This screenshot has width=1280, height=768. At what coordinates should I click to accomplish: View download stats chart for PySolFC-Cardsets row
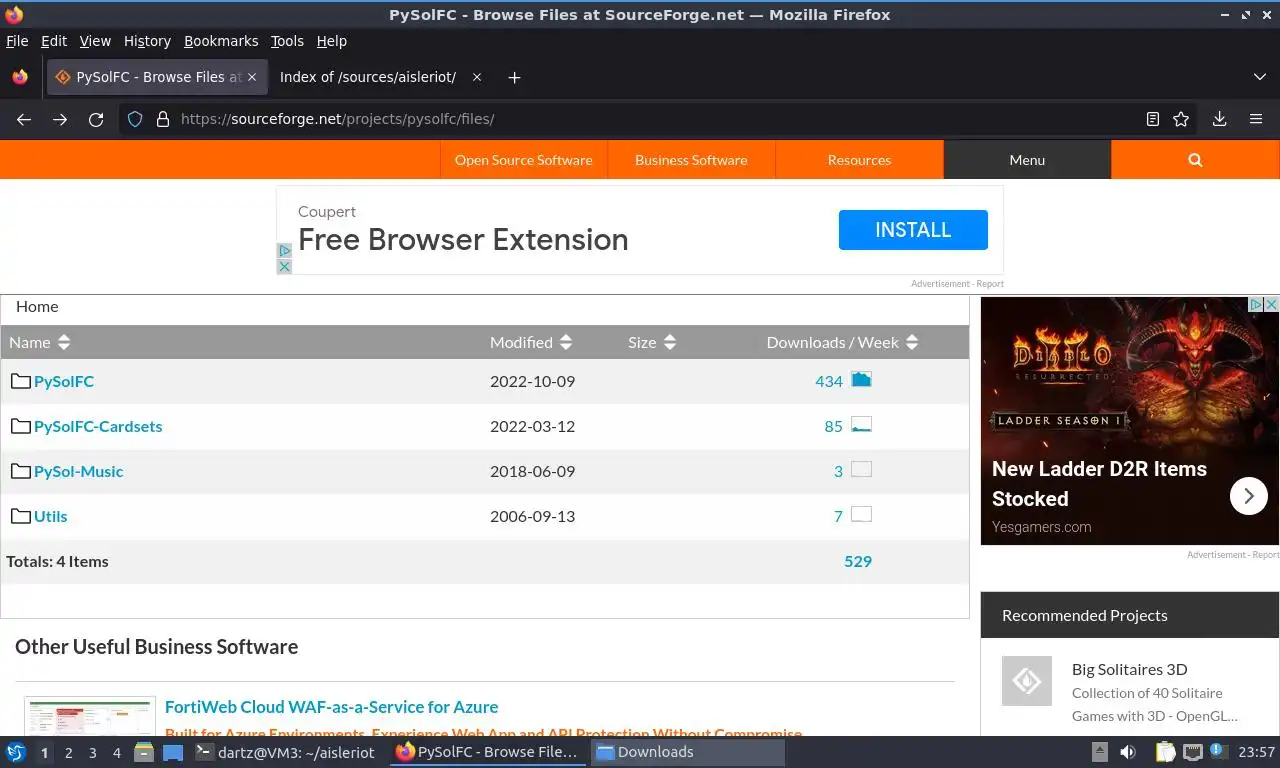(x=861, y=424)
